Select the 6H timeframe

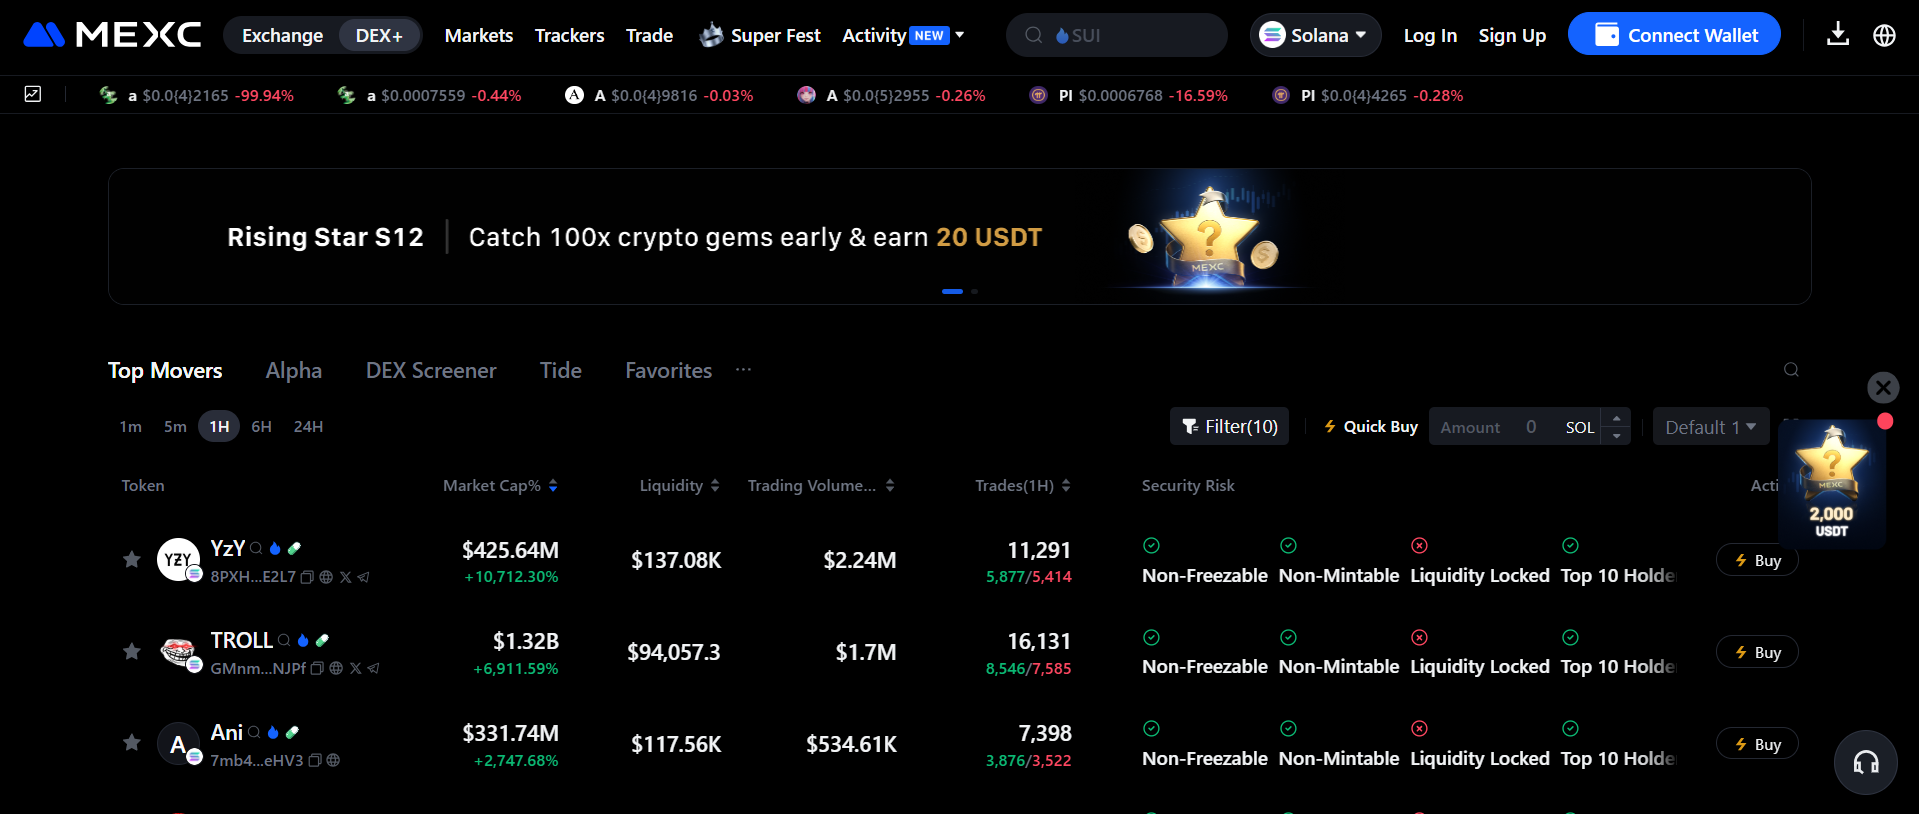262,426
